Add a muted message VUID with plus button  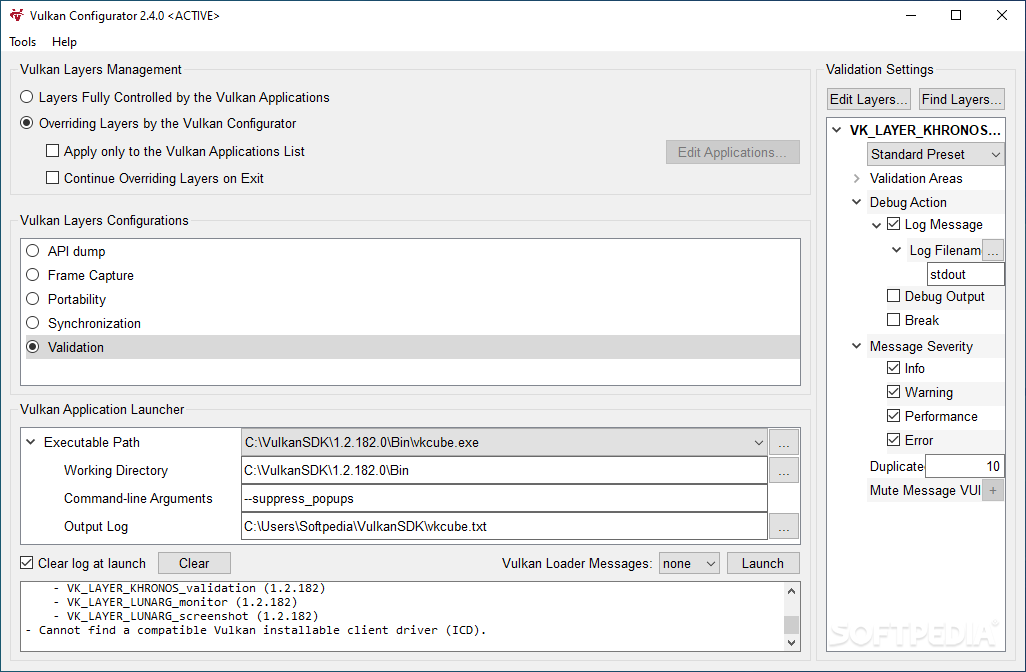pos(993,491)
